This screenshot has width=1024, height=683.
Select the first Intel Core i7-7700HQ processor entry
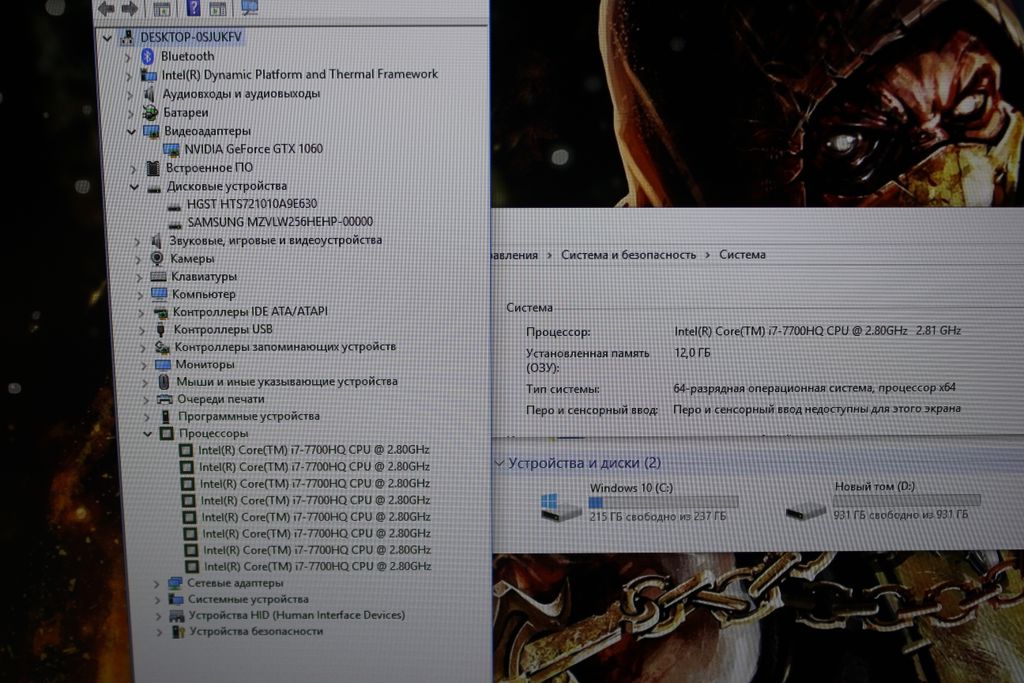tap(313, 450)
